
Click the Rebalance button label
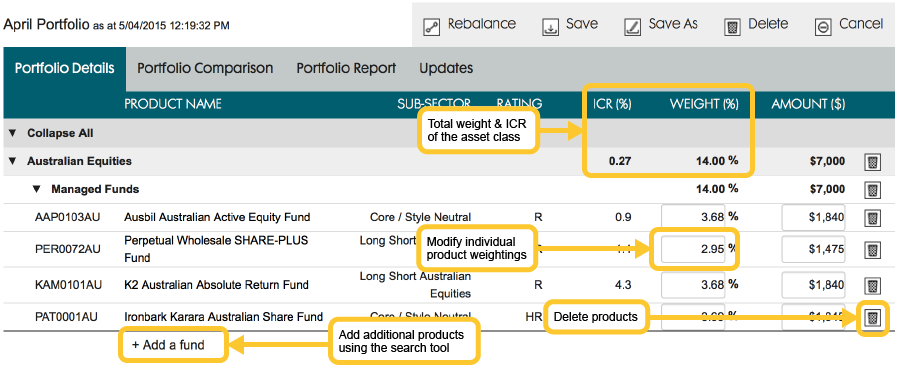pos(482,24)
